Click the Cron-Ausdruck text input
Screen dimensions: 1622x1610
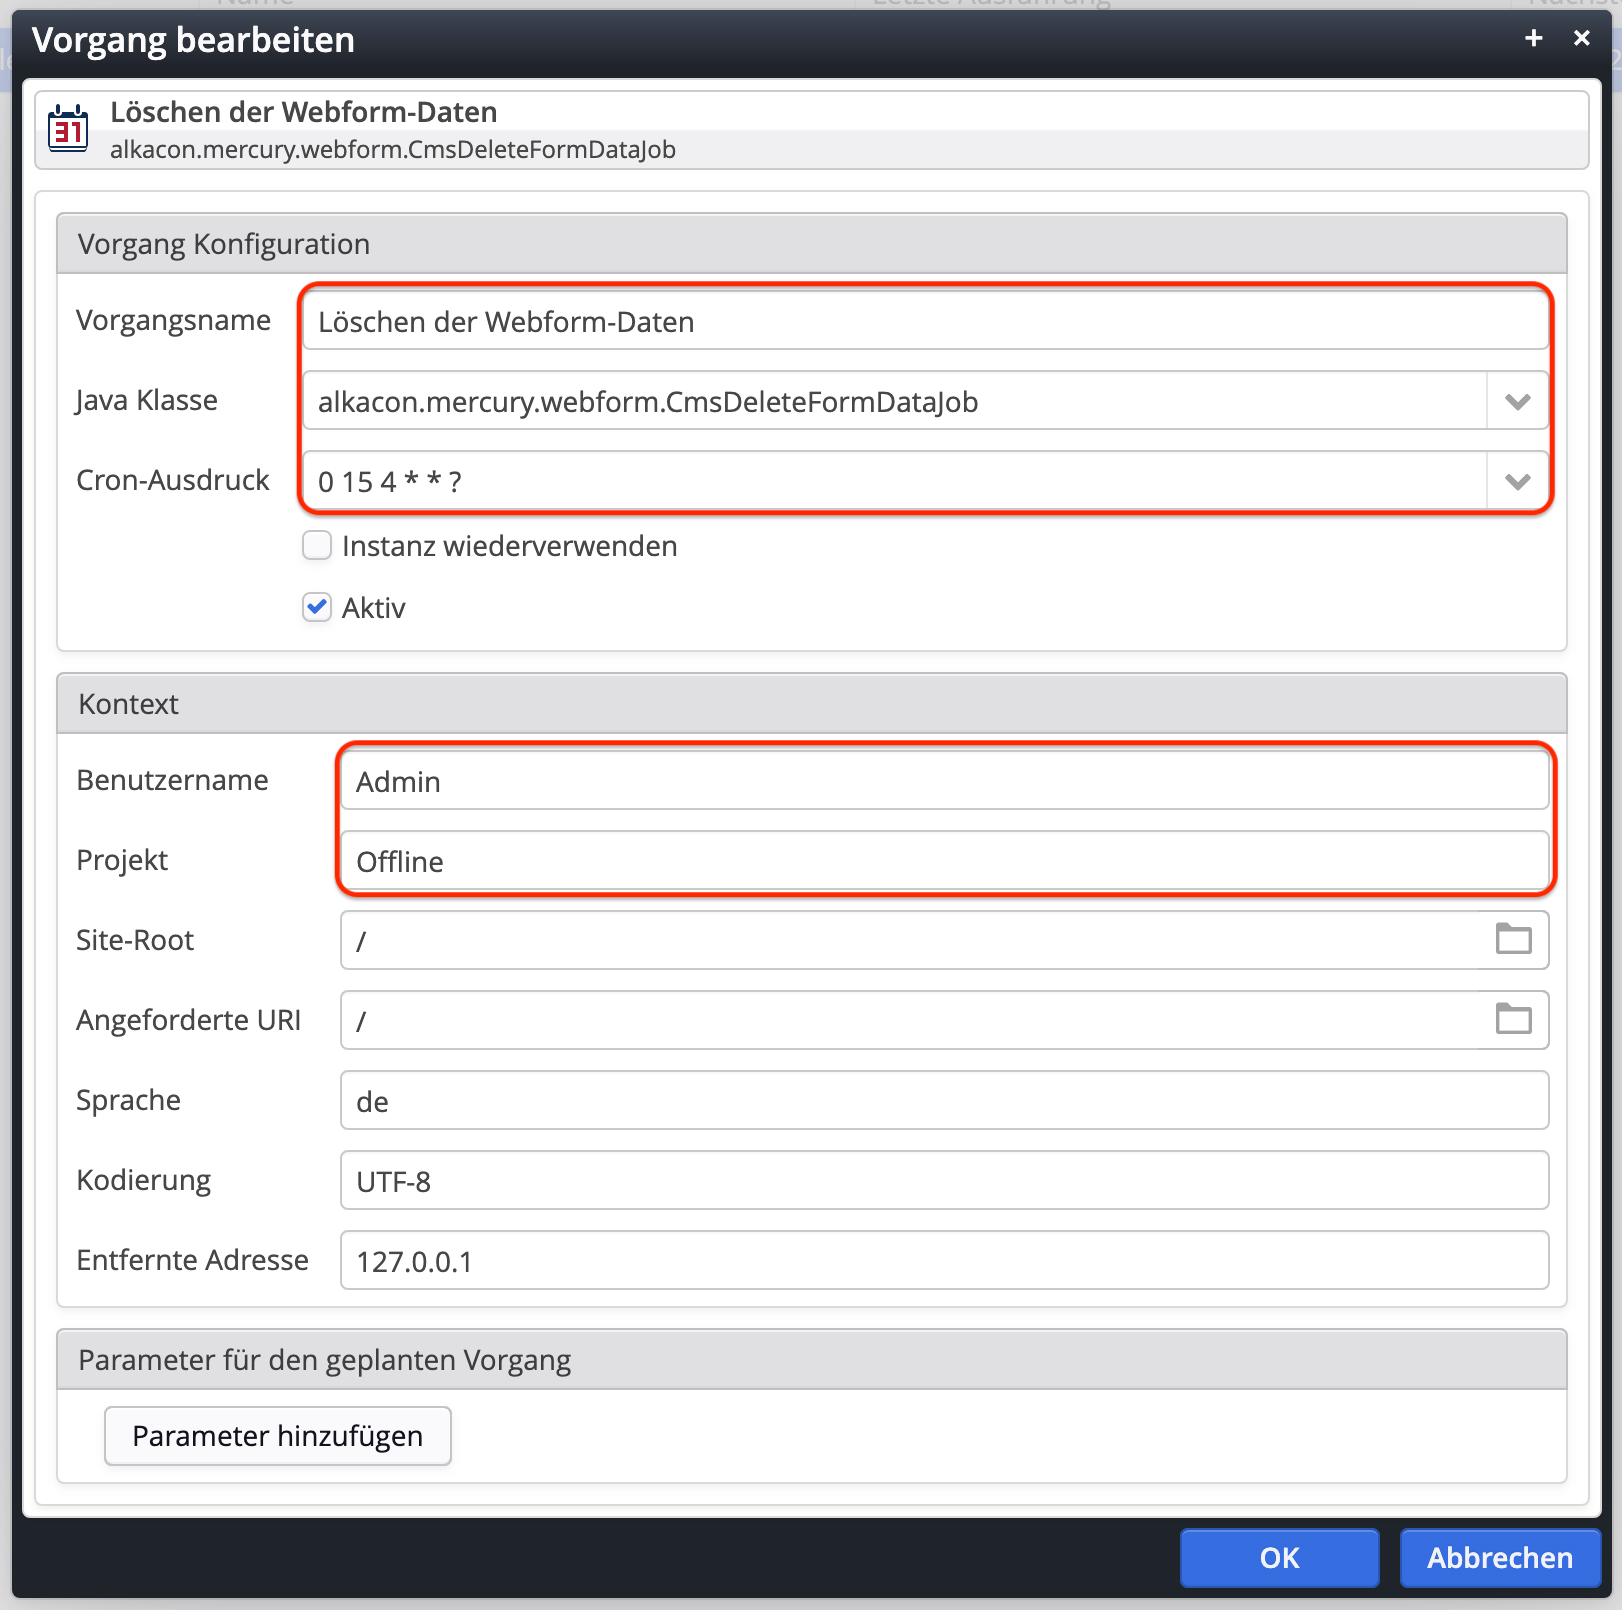[x=894, y=482]
